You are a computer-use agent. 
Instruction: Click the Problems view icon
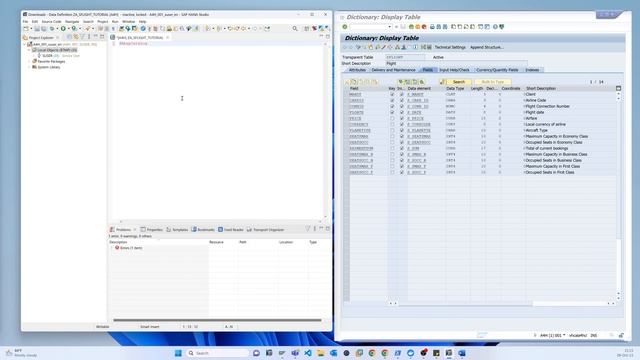click(x=112, y=229)
